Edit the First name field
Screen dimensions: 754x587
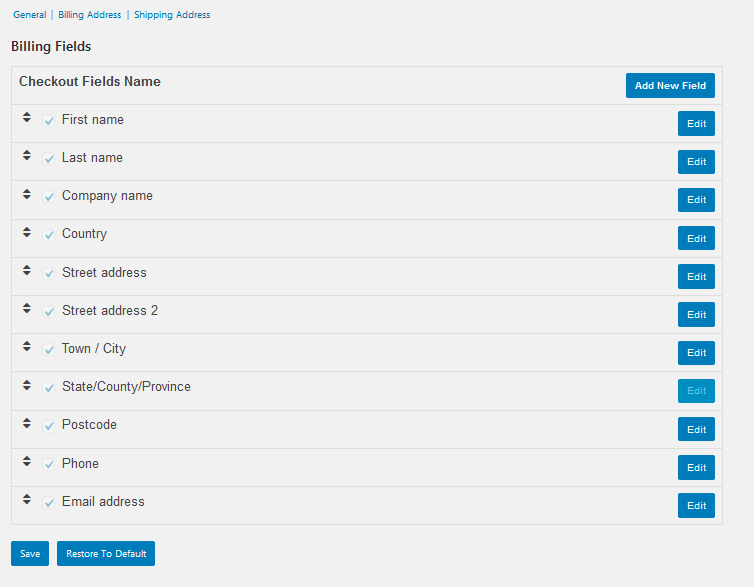(x=696, y=124)
